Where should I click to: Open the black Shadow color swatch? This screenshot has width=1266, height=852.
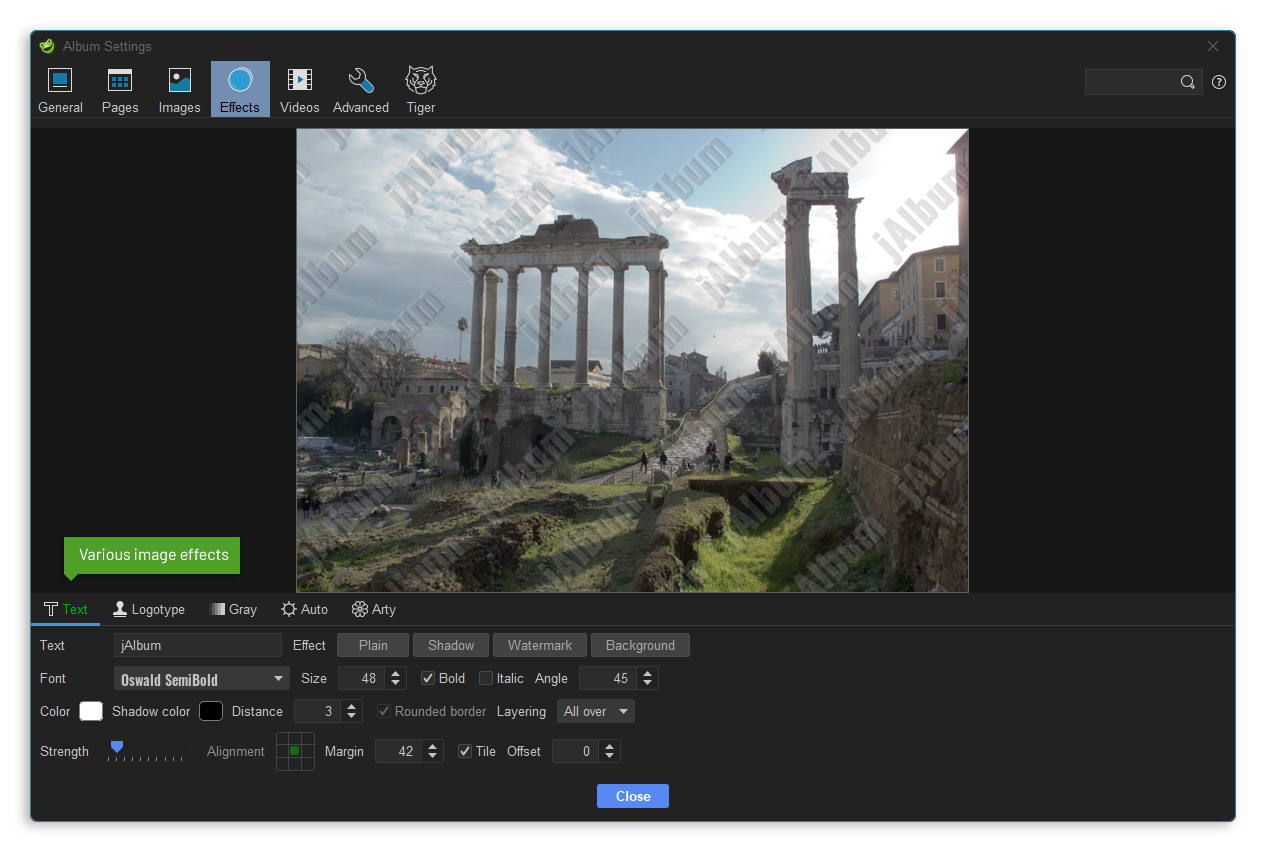coord(210,712)
